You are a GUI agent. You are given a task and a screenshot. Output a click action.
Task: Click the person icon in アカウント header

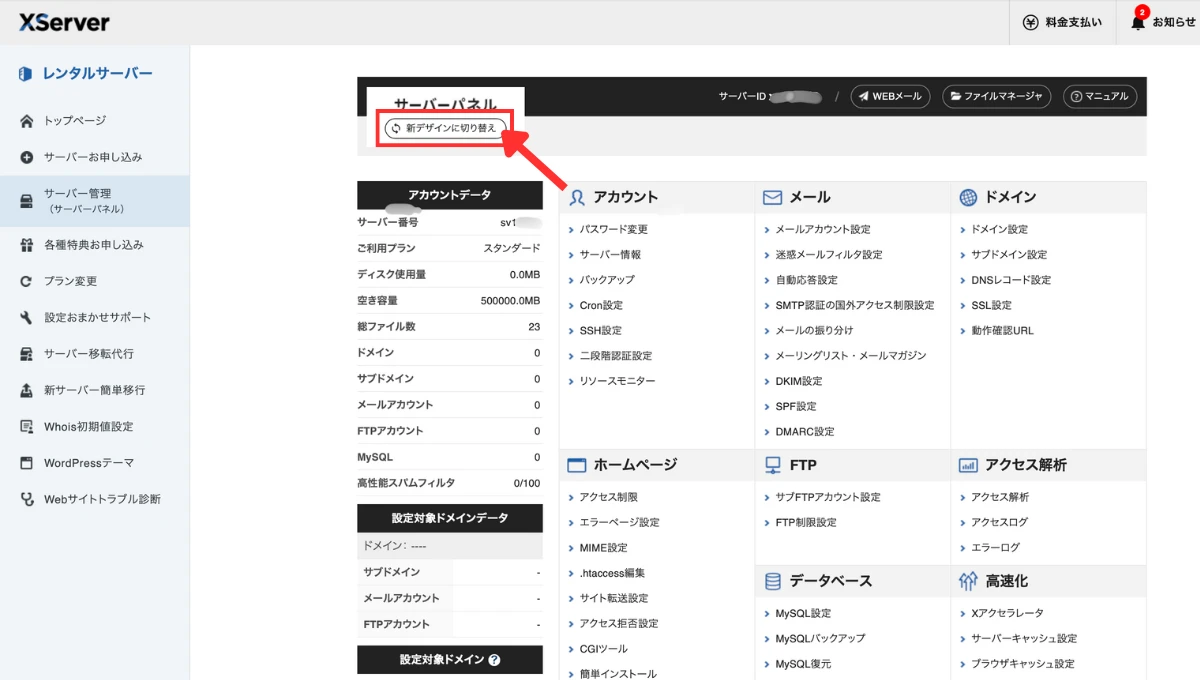(576, 197)
